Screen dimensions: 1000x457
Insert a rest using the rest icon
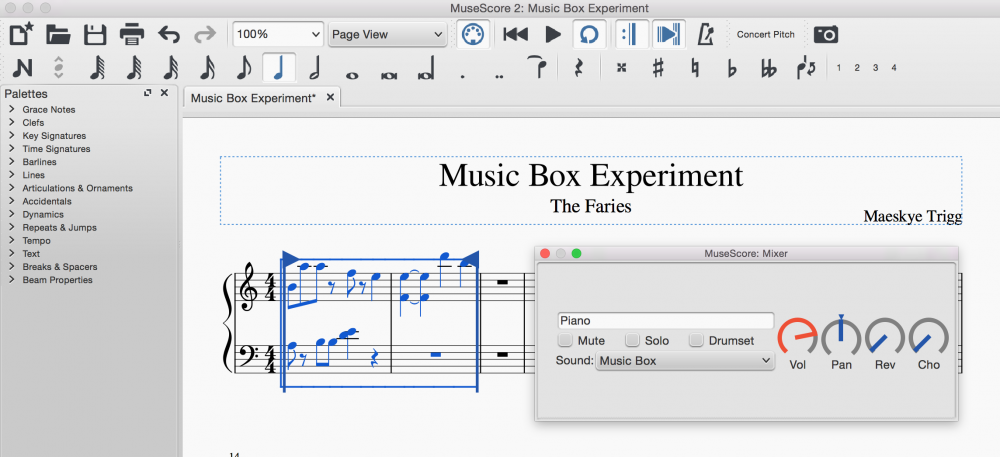[578, 68]
